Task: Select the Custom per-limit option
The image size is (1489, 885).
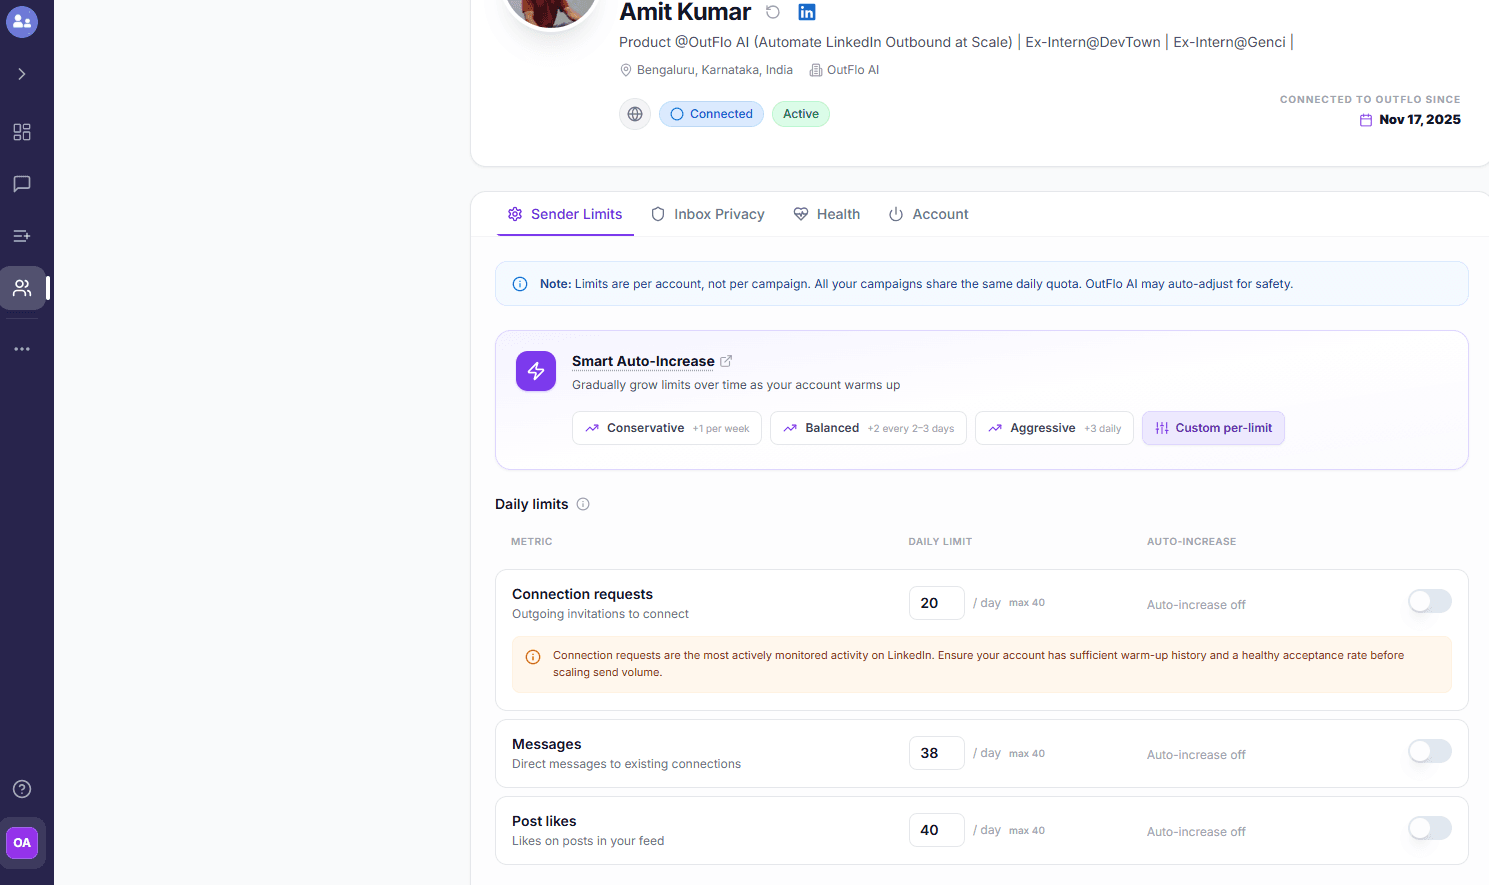Action: pos(1213,428)
